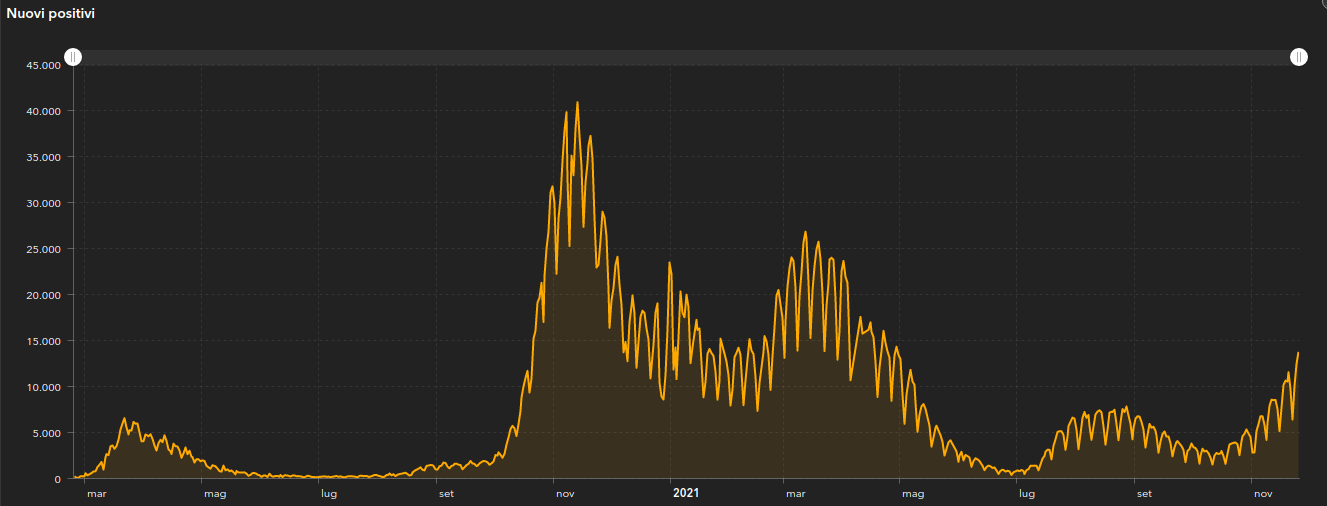Click the first 'lug' label on the time axis
The image size is (1327, 506).
pos(328,493)
